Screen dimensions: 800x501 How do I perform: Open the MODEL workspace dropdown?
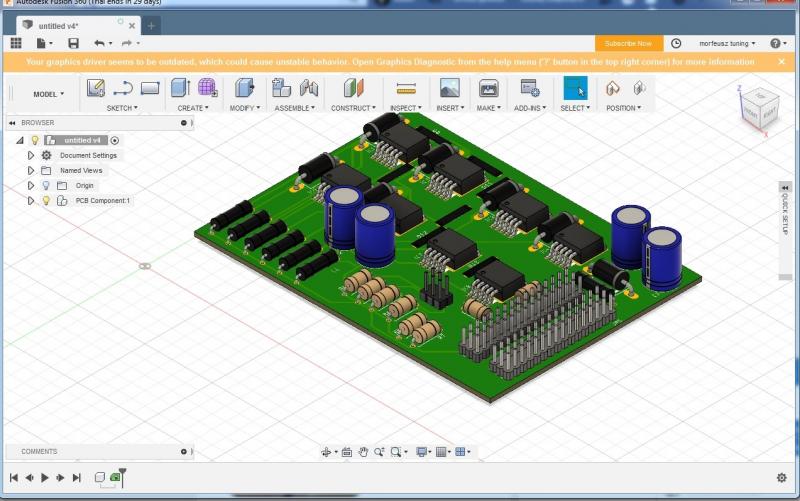click(48, 94)
